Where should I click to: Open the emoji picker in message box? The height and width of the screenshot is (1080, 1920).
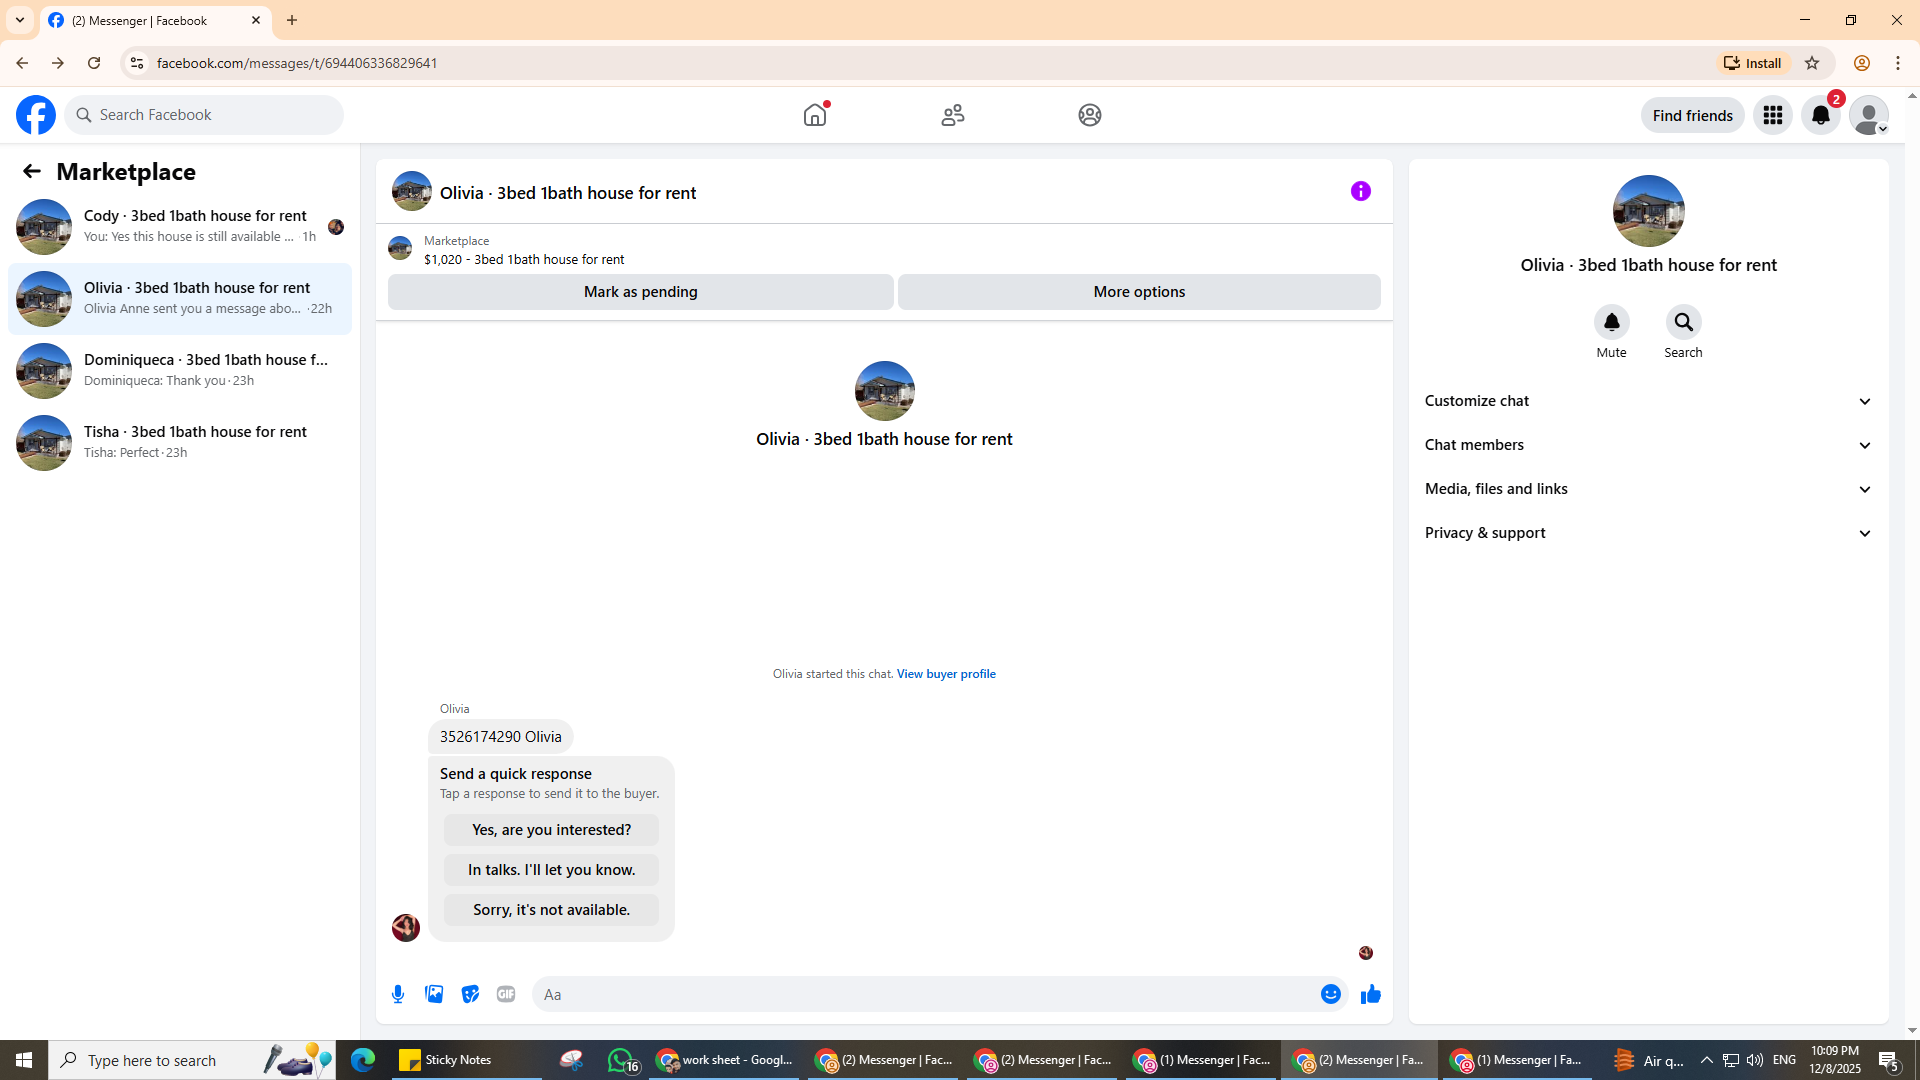click(x=1330, y=994)
